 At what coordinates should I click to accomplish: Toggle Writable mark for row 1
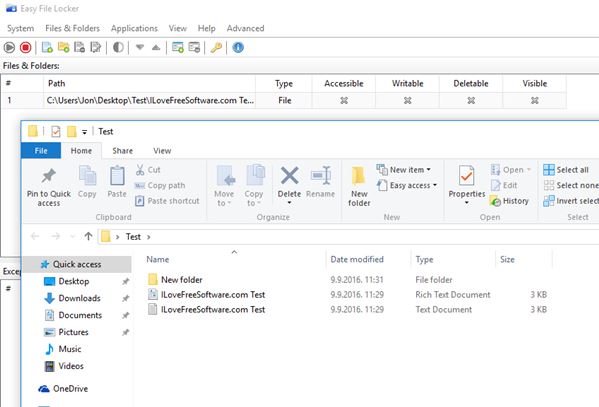[x=407, y=101]
